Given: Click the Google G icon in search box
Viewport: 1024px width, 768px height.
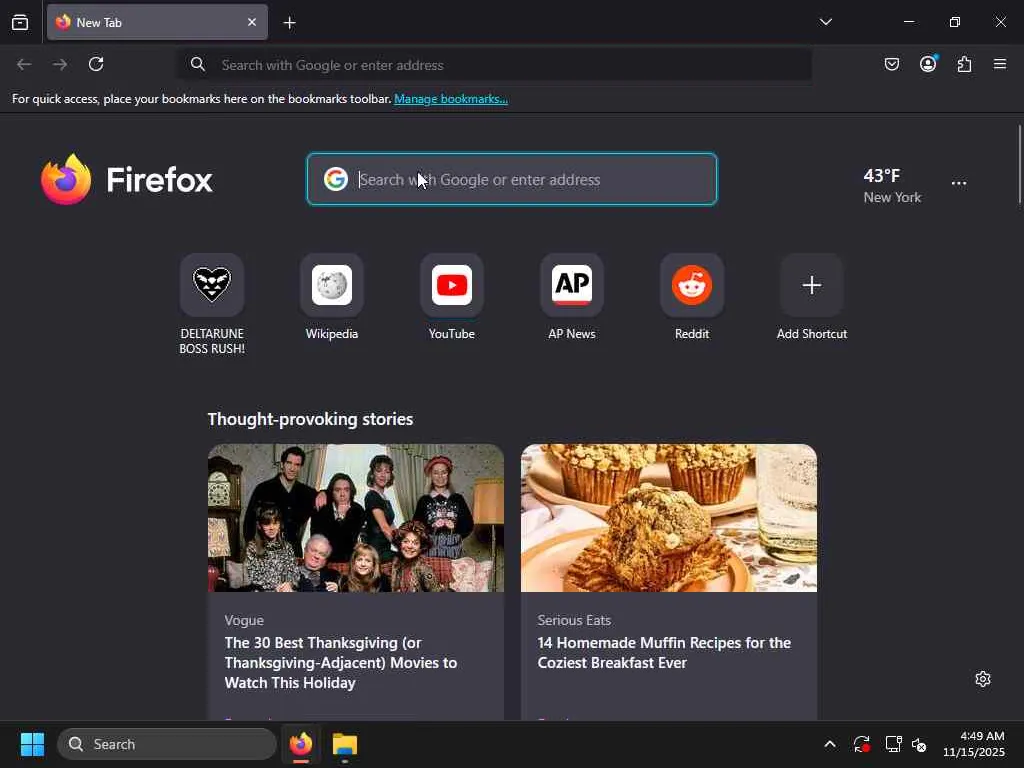Looking at the screenshot, I should [x=336, y=179].
